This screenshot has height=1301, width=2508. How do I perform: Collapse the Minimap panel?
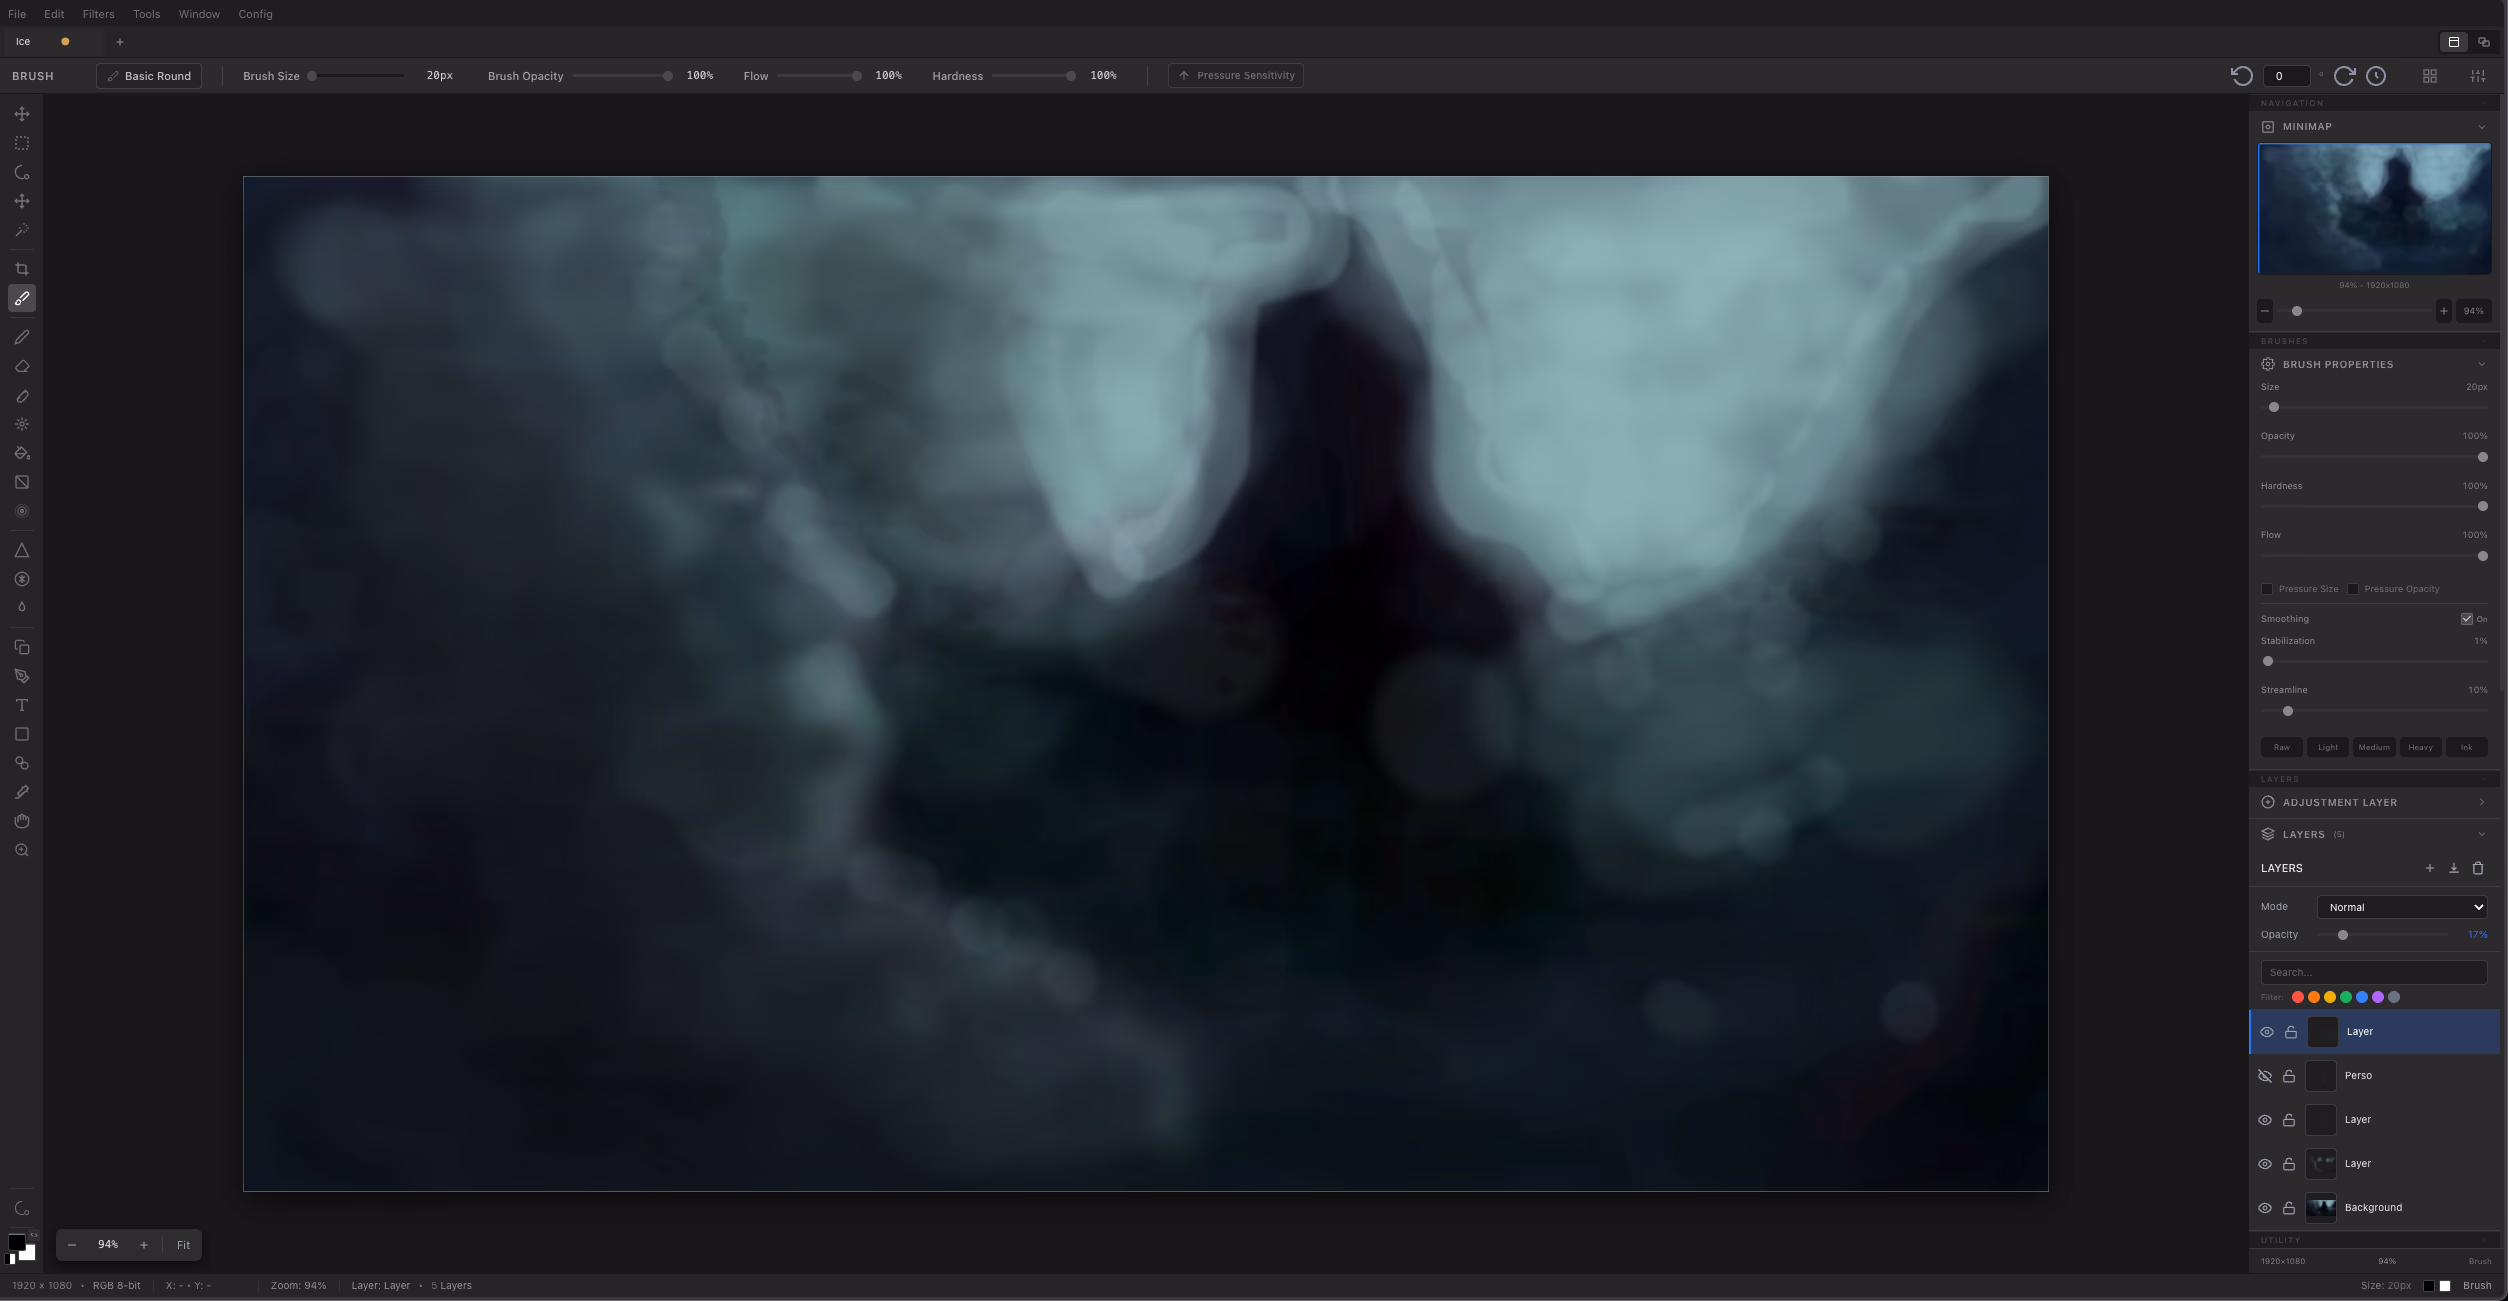2481,127
